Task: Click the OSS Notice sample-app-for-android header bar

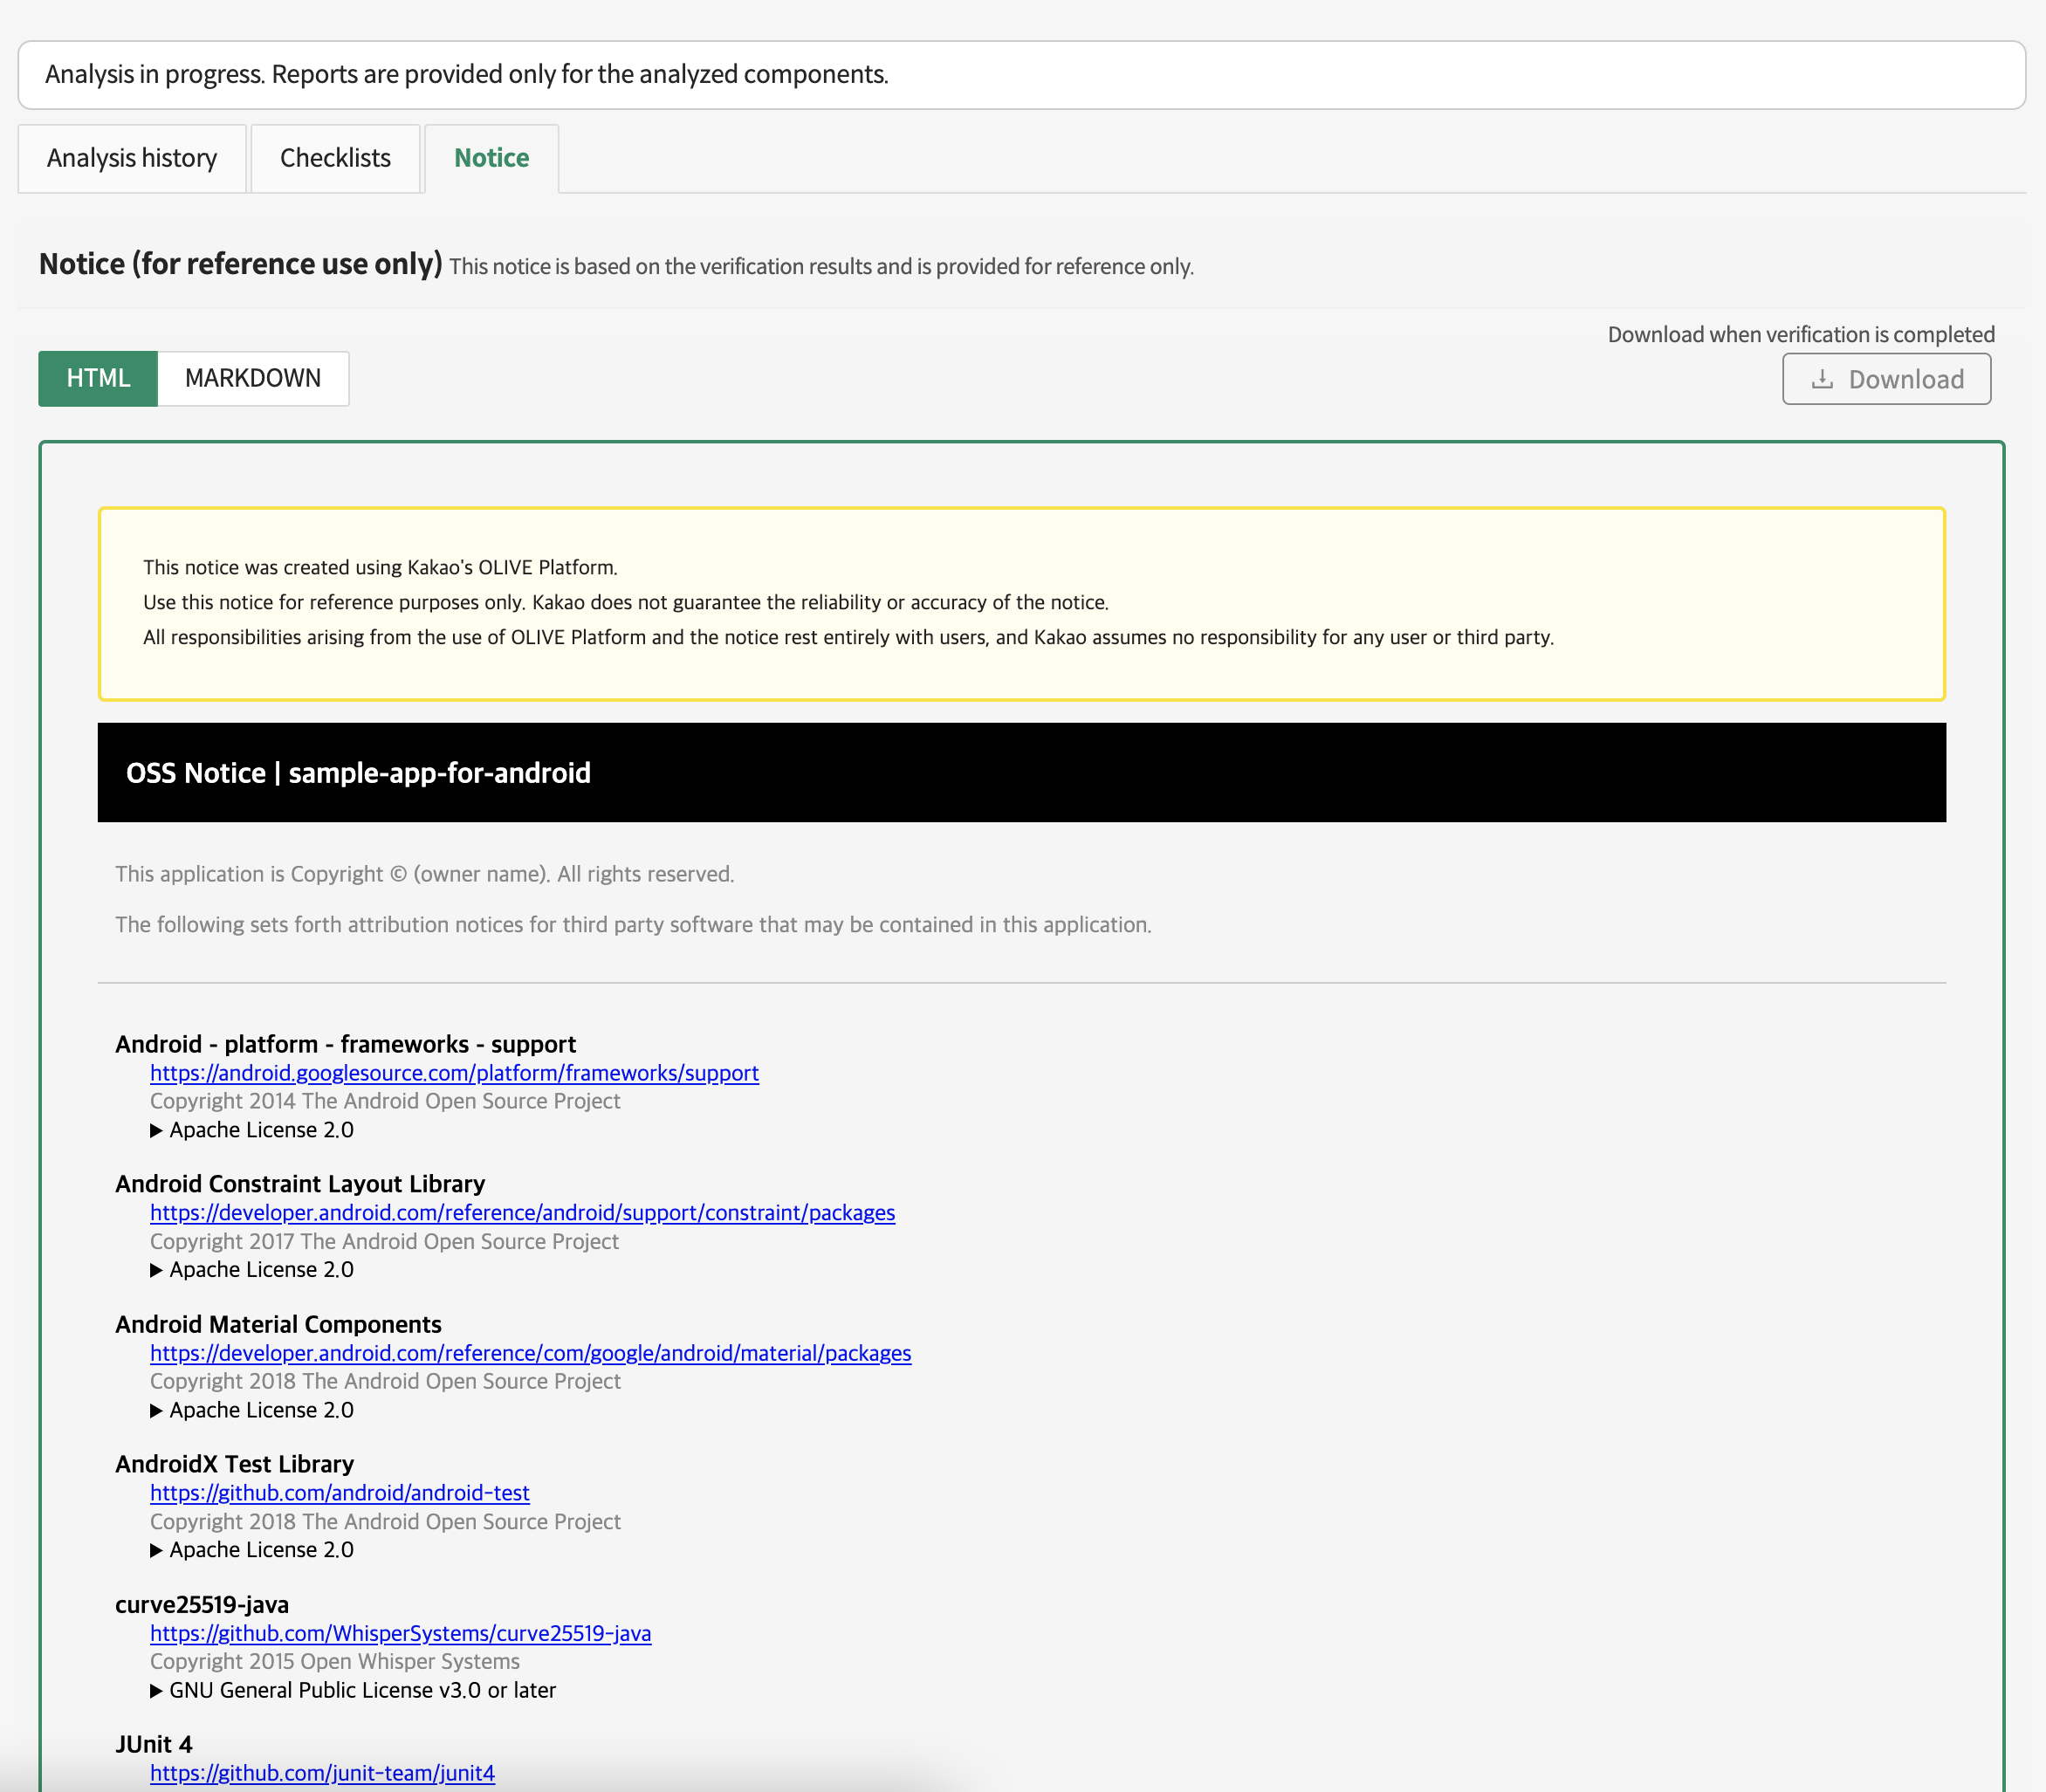Action: tap(1021, 772)
